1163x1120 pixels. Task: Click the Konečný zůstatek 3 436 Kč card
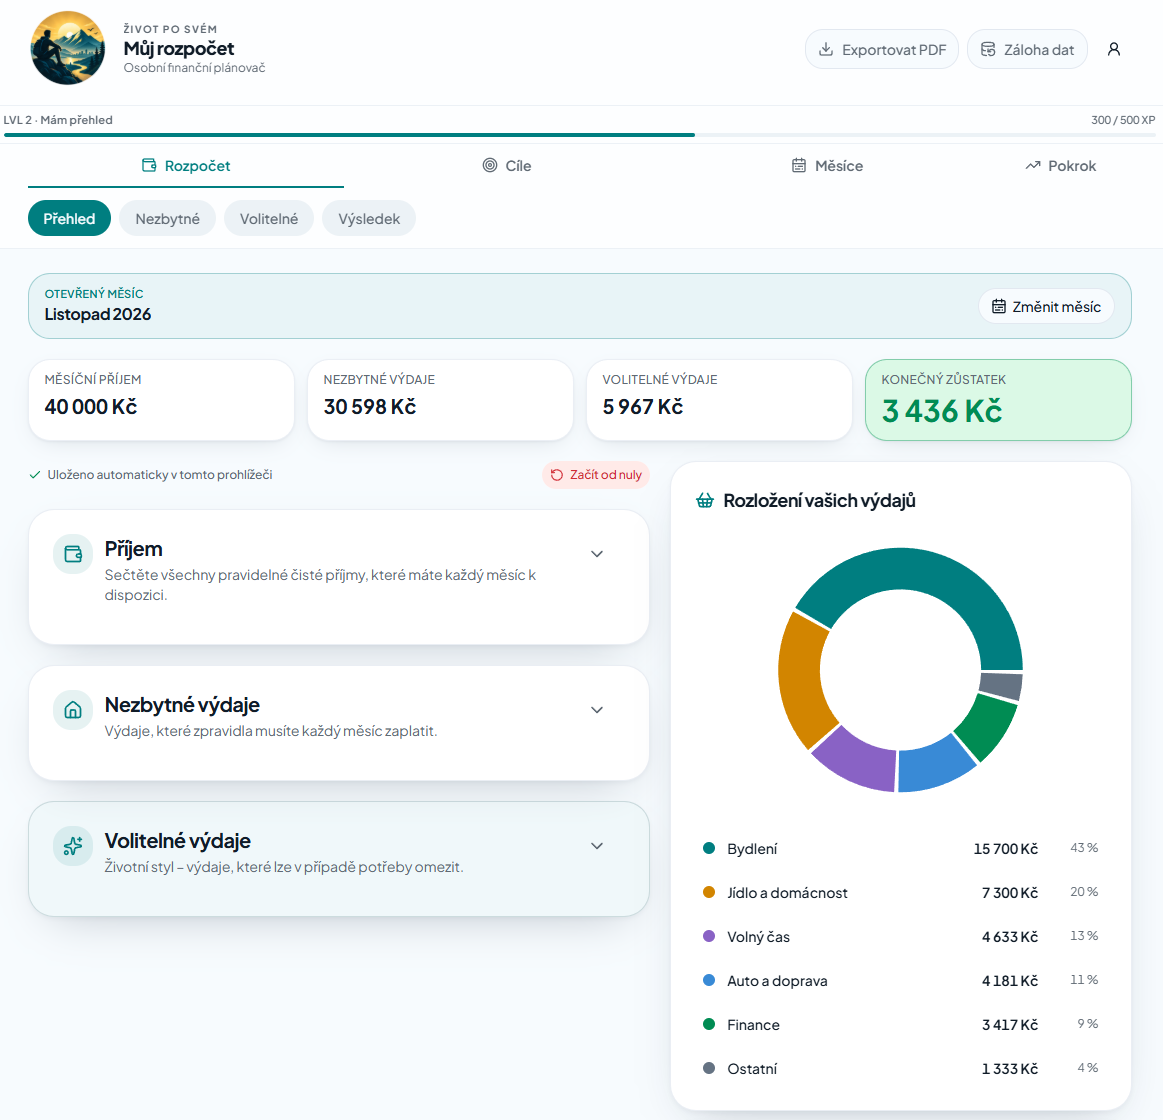coord(998,400)
